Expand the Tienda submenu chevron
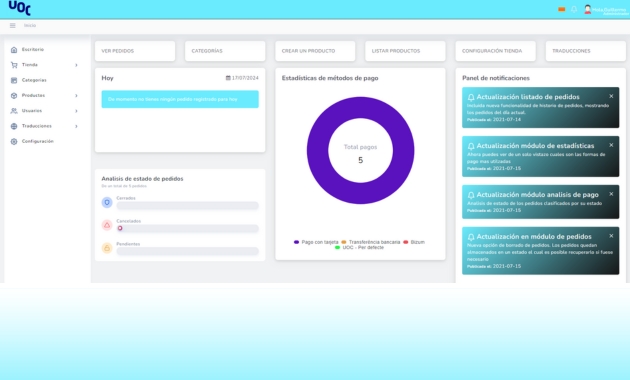The height and width of the screenshot is (380, 630). click(76, 65)
